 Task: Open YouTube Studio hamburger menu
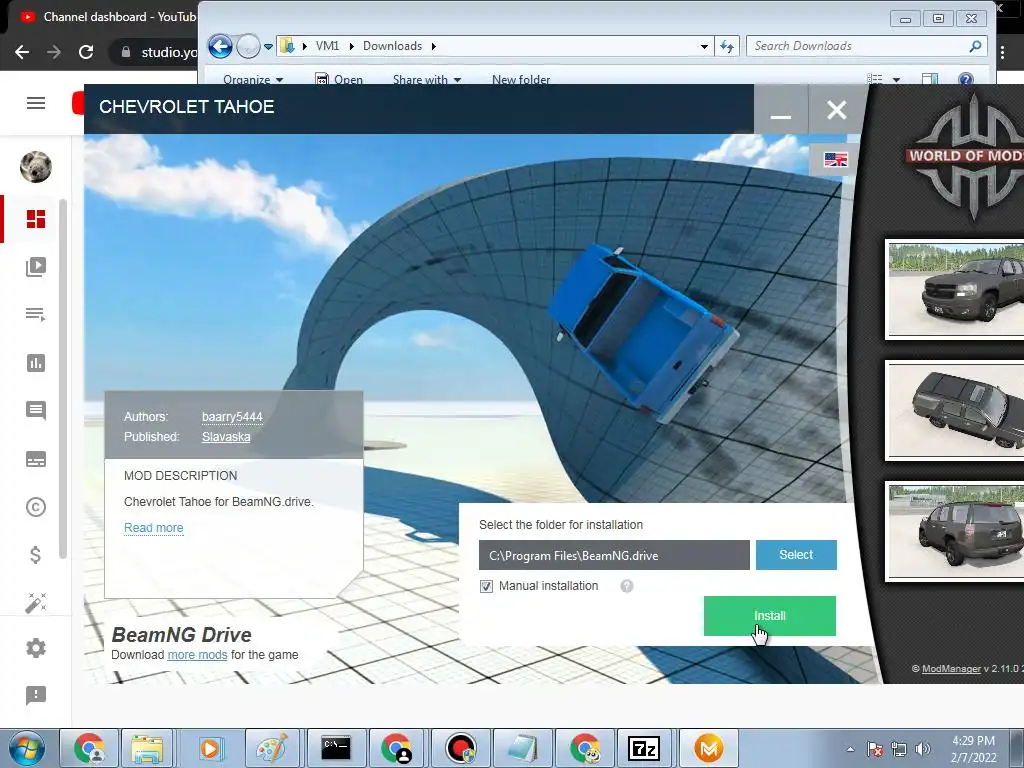tap(36, 103)
